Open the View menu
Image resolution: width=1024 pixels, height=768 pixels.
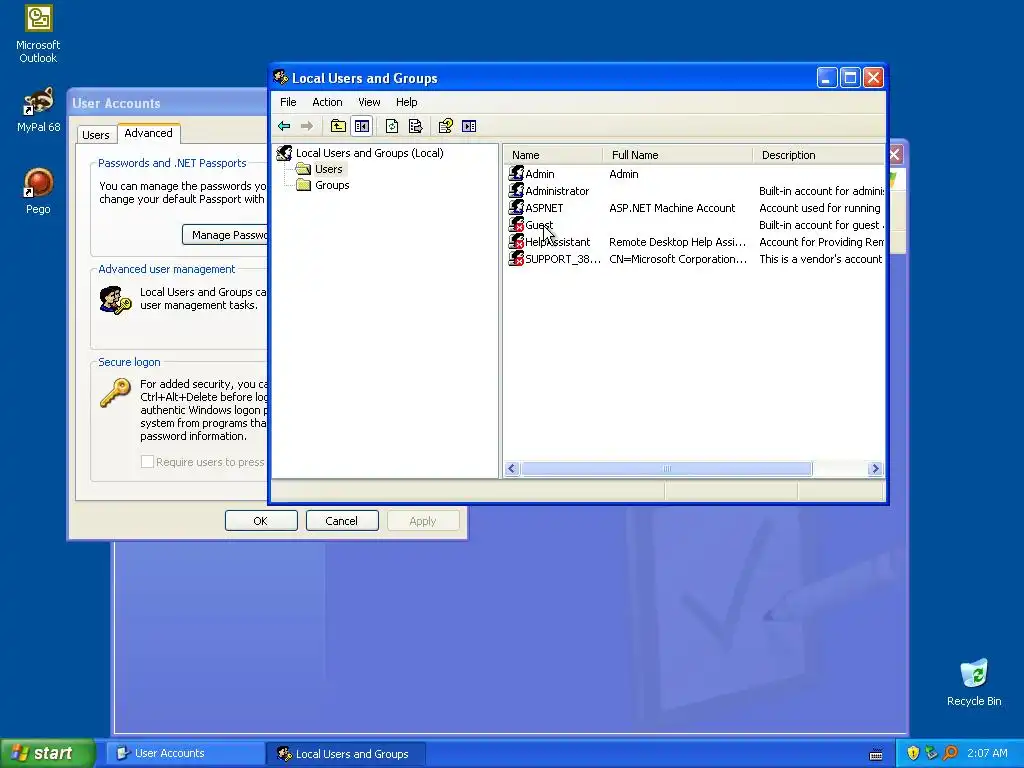pos(369,102)
